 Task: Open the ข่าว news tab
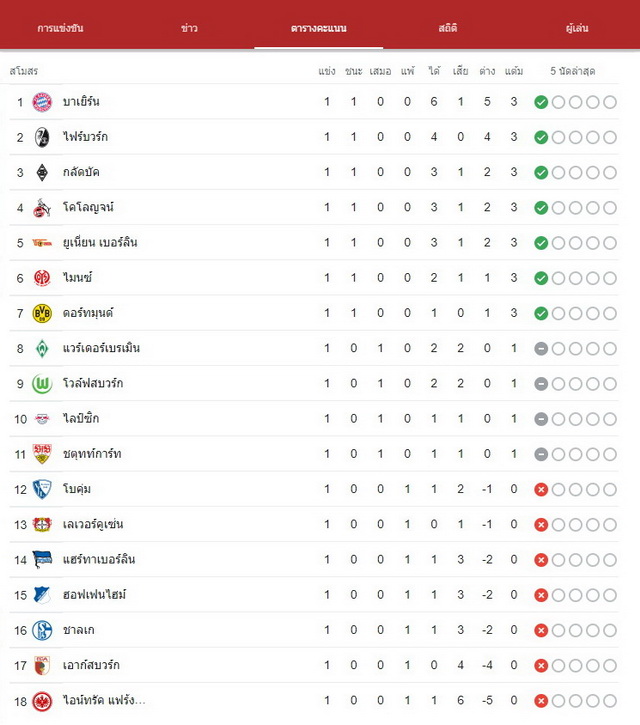coord(189,28)
